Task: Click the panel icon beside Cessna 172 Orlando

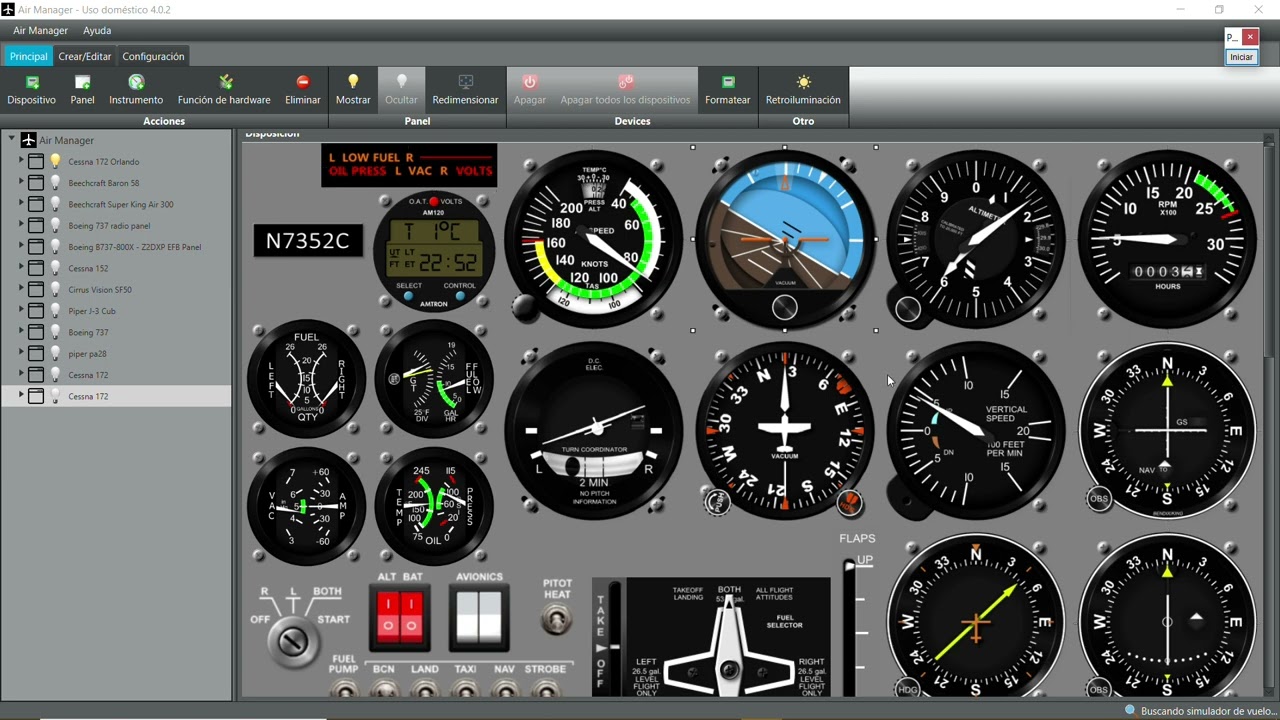Action: click(36, 161)
